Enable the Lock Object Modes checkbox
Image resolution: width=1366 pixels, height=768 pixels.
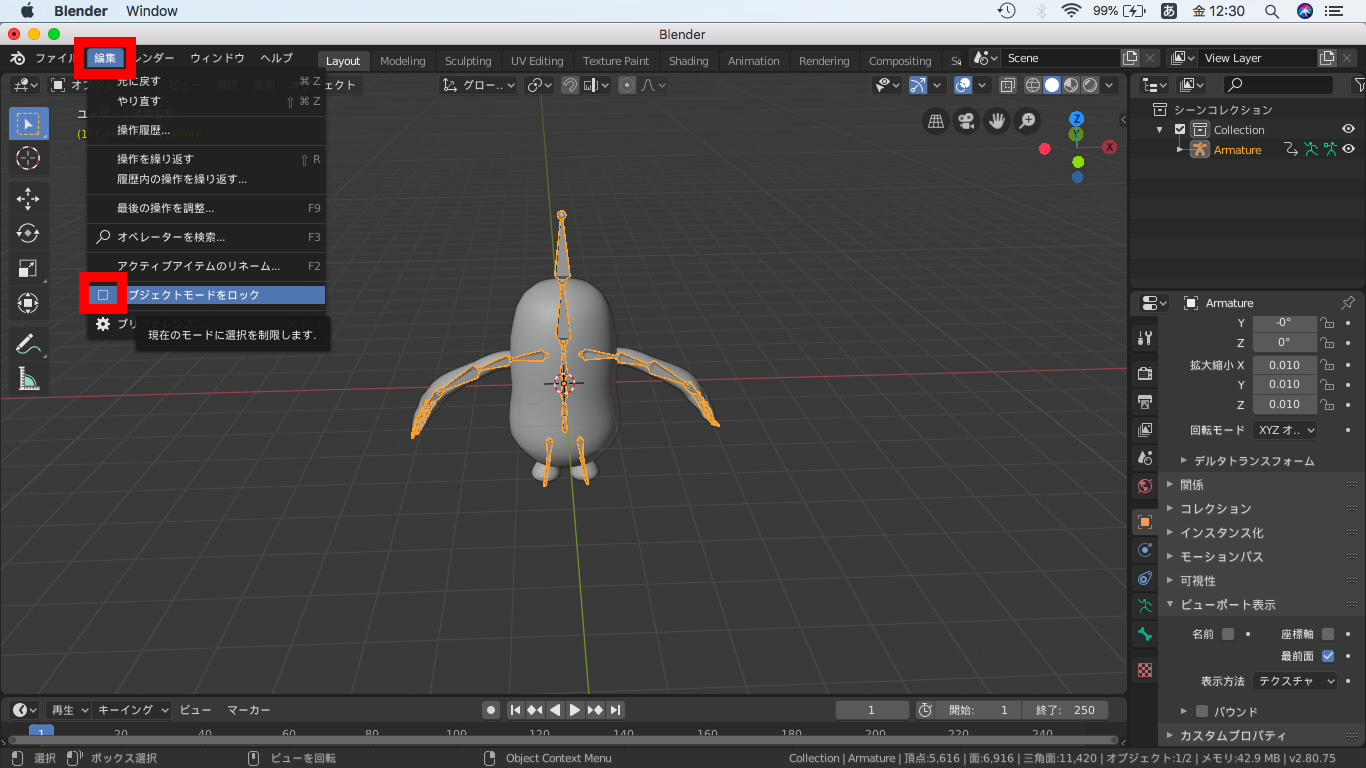tap(103, 295)
